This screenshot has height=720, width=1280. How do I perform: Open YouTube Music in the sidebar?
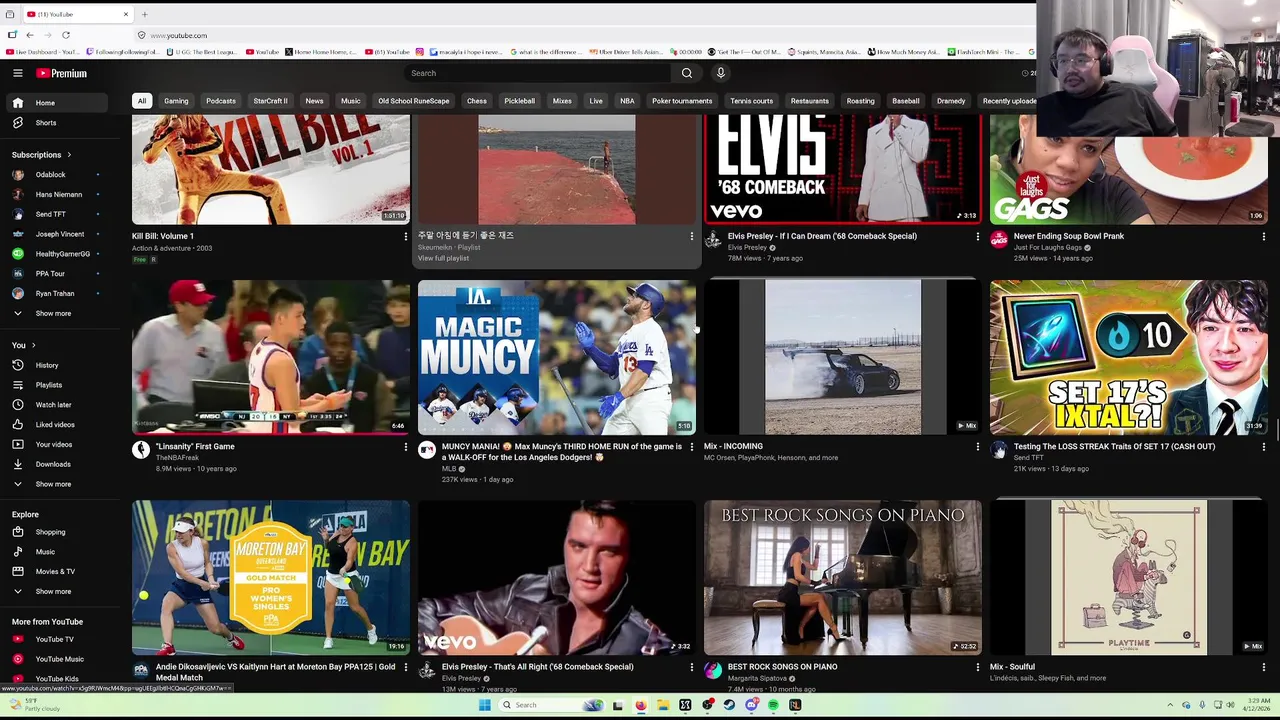point(58,659)
